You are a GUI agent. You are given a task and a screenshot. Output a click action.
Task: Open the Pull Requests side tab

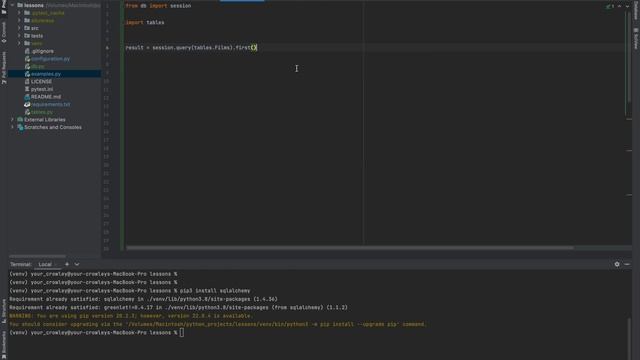click(4, 68)
